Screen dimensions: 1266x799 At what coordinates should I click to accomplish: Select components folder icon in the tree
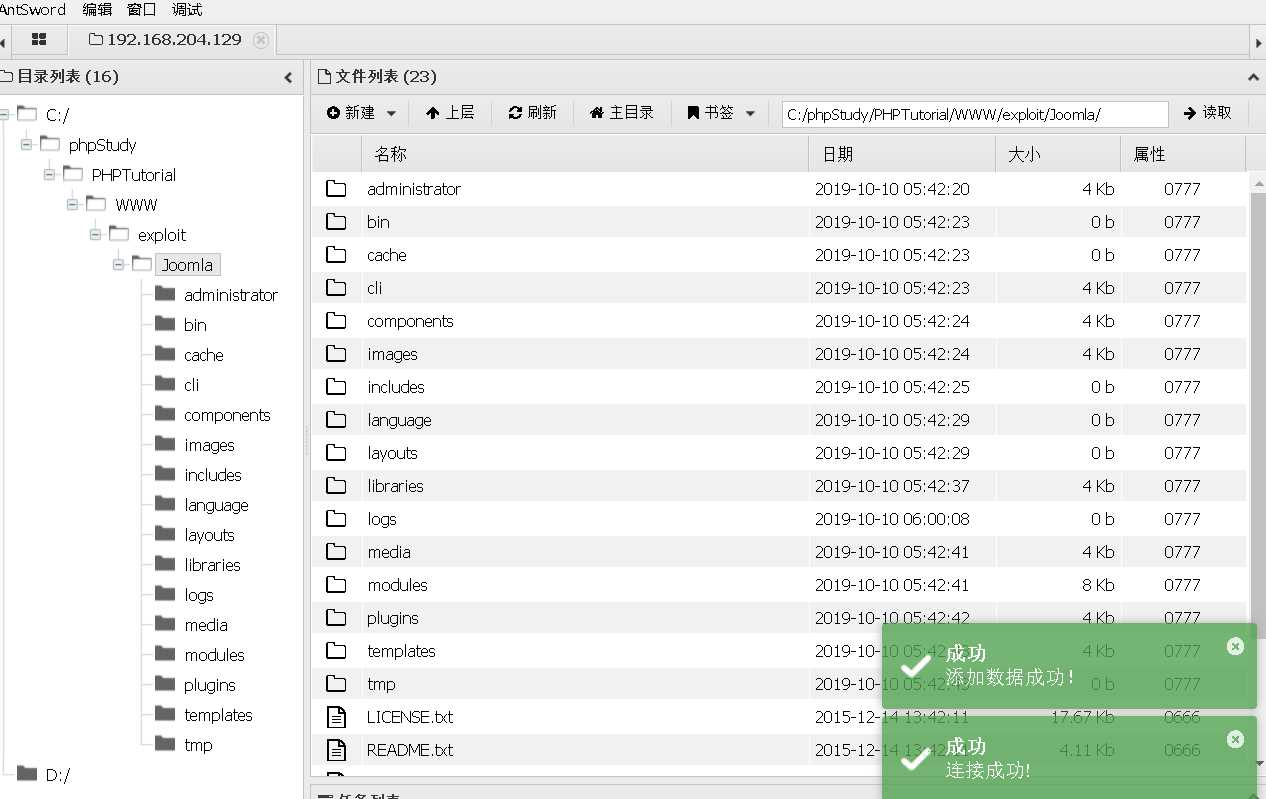pyautogui.click(x=165, y=414)
